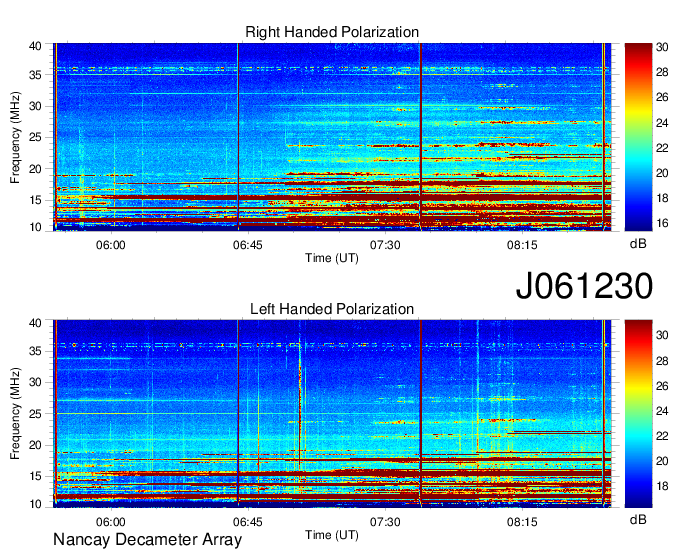Click the 25 MHz tick on Left Handed plot
Image resolution: width=680 pixels, height=552 pixels.
(35, 414)
